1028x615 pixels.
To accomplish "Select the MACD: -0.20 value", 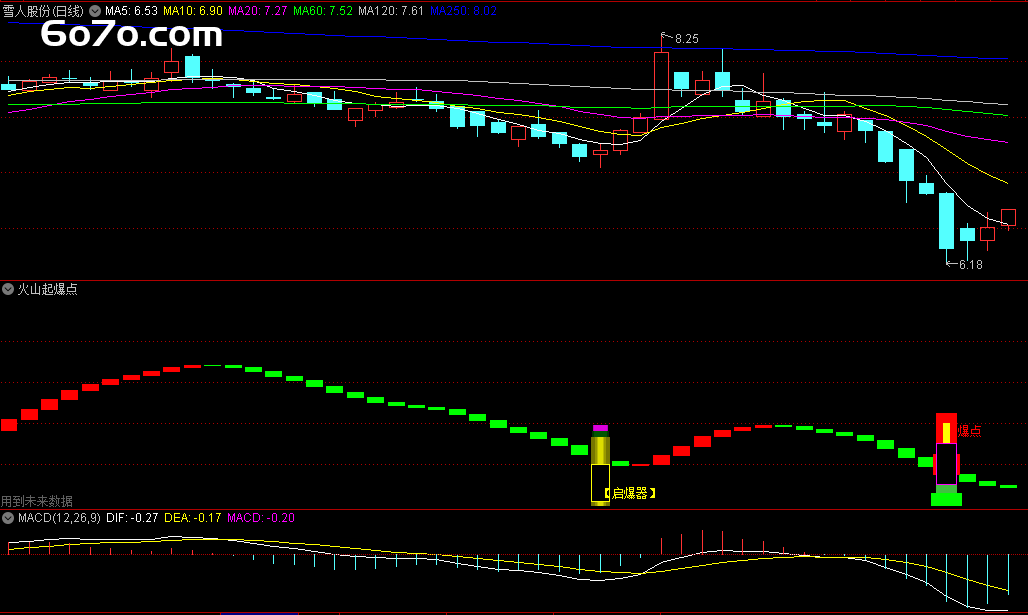I will click(261, 518).
